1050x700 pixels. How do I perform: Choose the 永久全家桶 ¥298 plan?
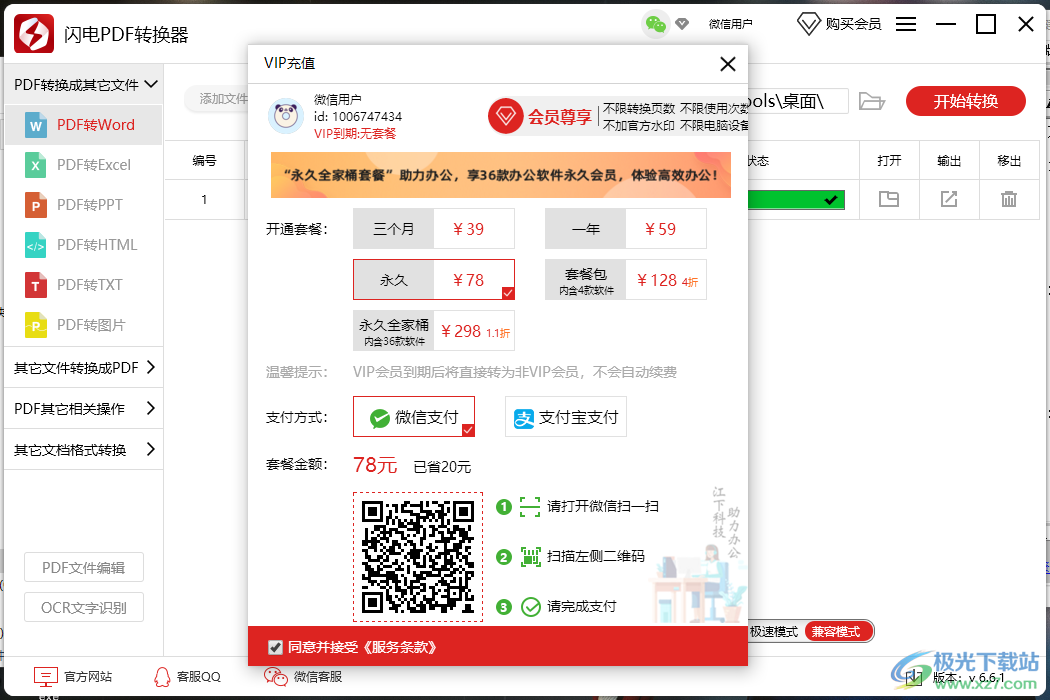pyautogui.click(x=434, y=331)
